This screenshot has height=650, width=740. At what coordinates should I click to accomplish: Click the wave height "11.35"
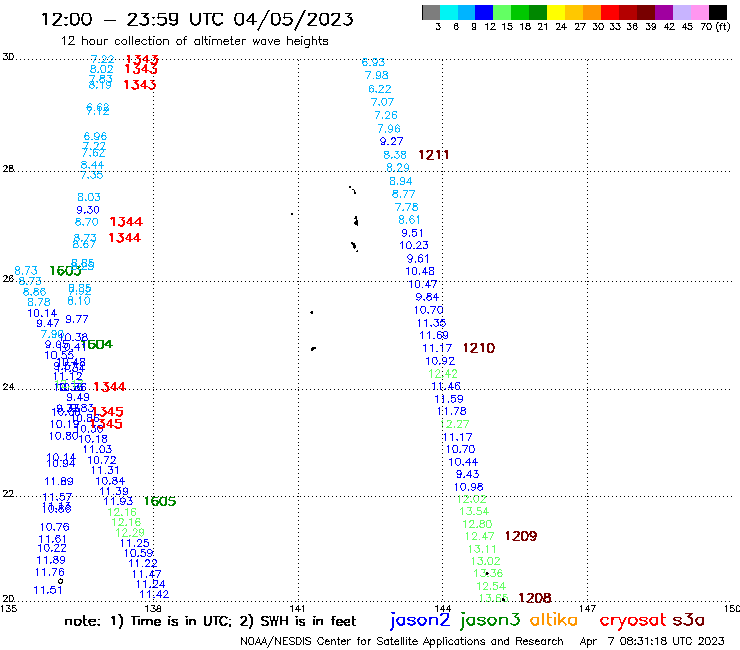tap(431, 323)
